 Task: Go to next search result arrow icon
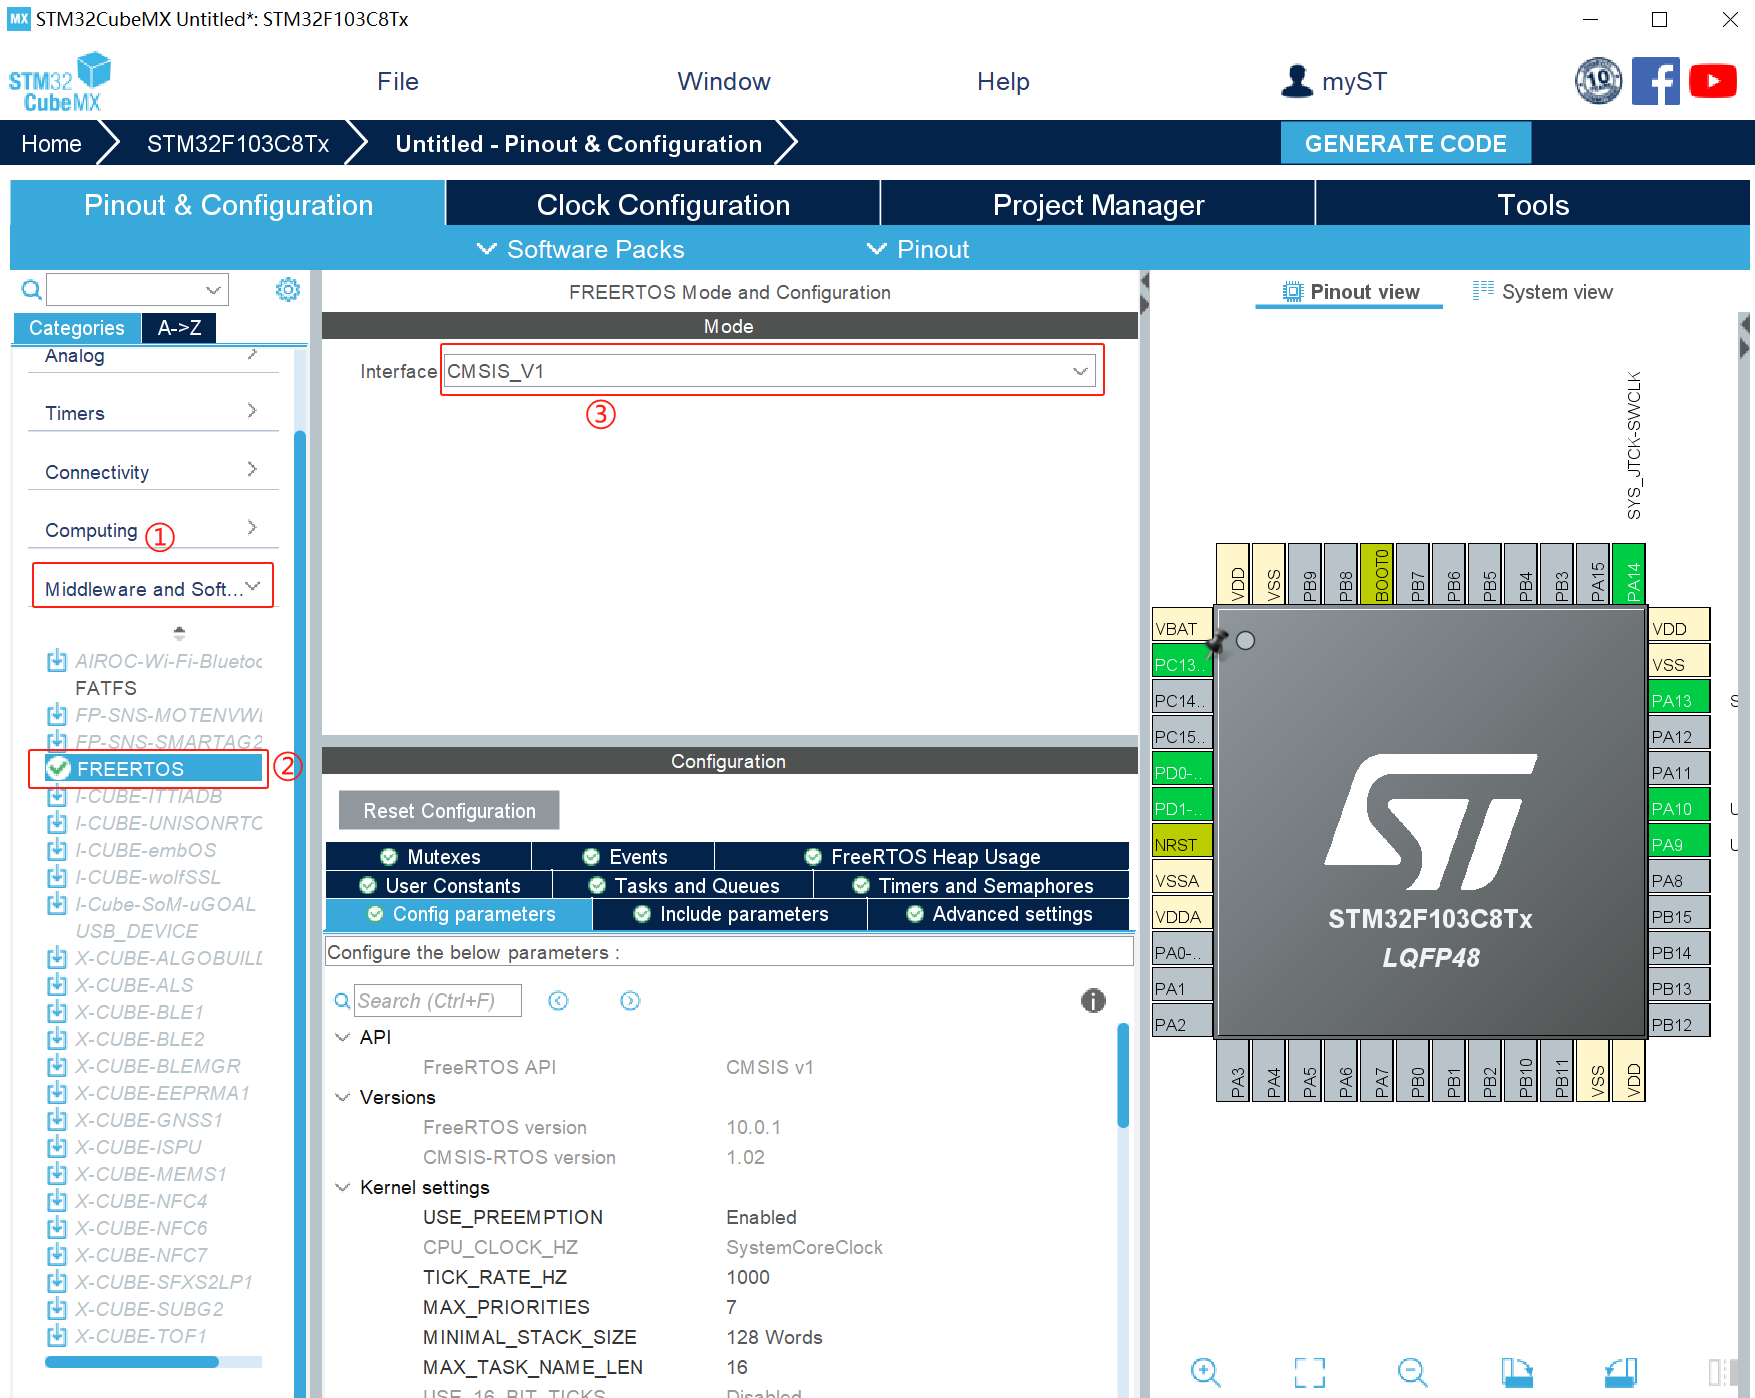[630, 1001]
